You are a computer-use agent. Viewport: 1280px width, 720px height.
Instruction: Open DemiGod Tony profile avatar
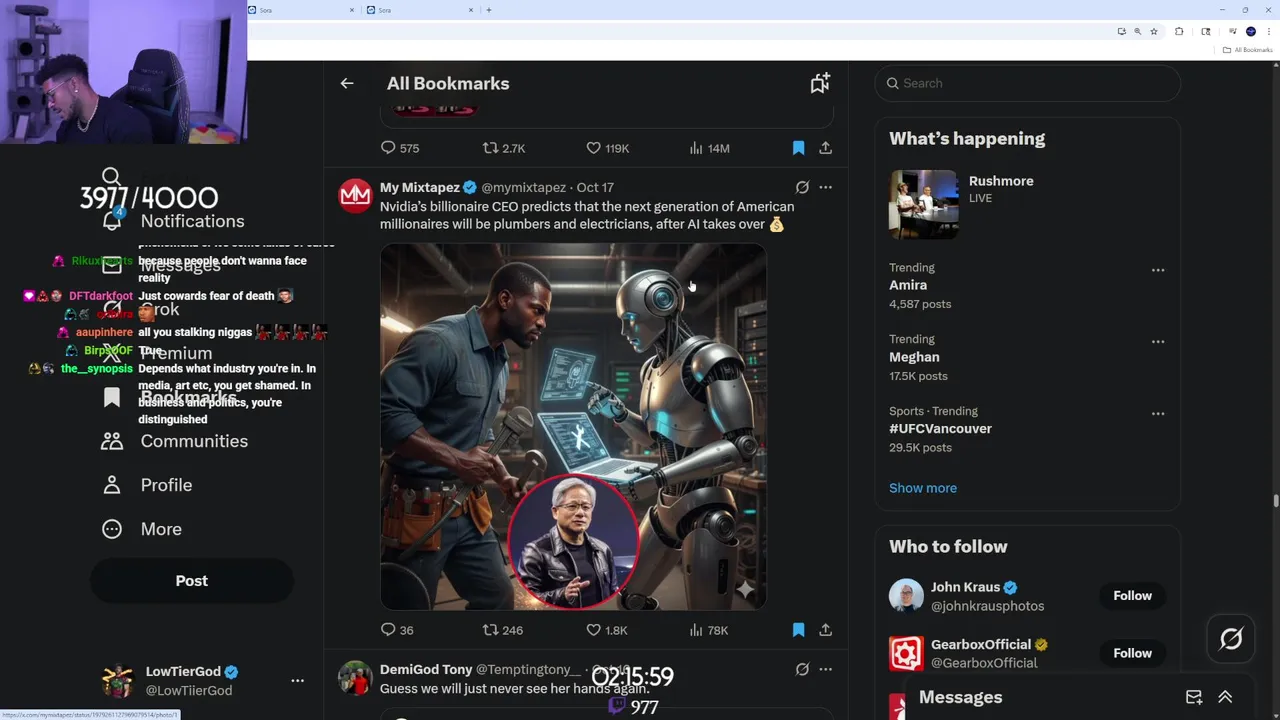pyautogui.click(x=355, y=677)
